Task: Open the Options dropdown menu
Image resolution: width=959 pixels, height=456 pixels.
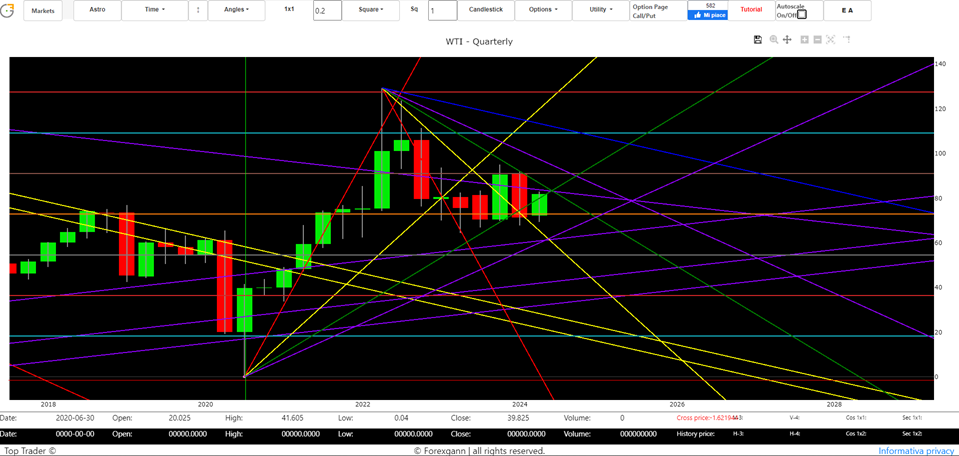Action: [x=543, y=10]
